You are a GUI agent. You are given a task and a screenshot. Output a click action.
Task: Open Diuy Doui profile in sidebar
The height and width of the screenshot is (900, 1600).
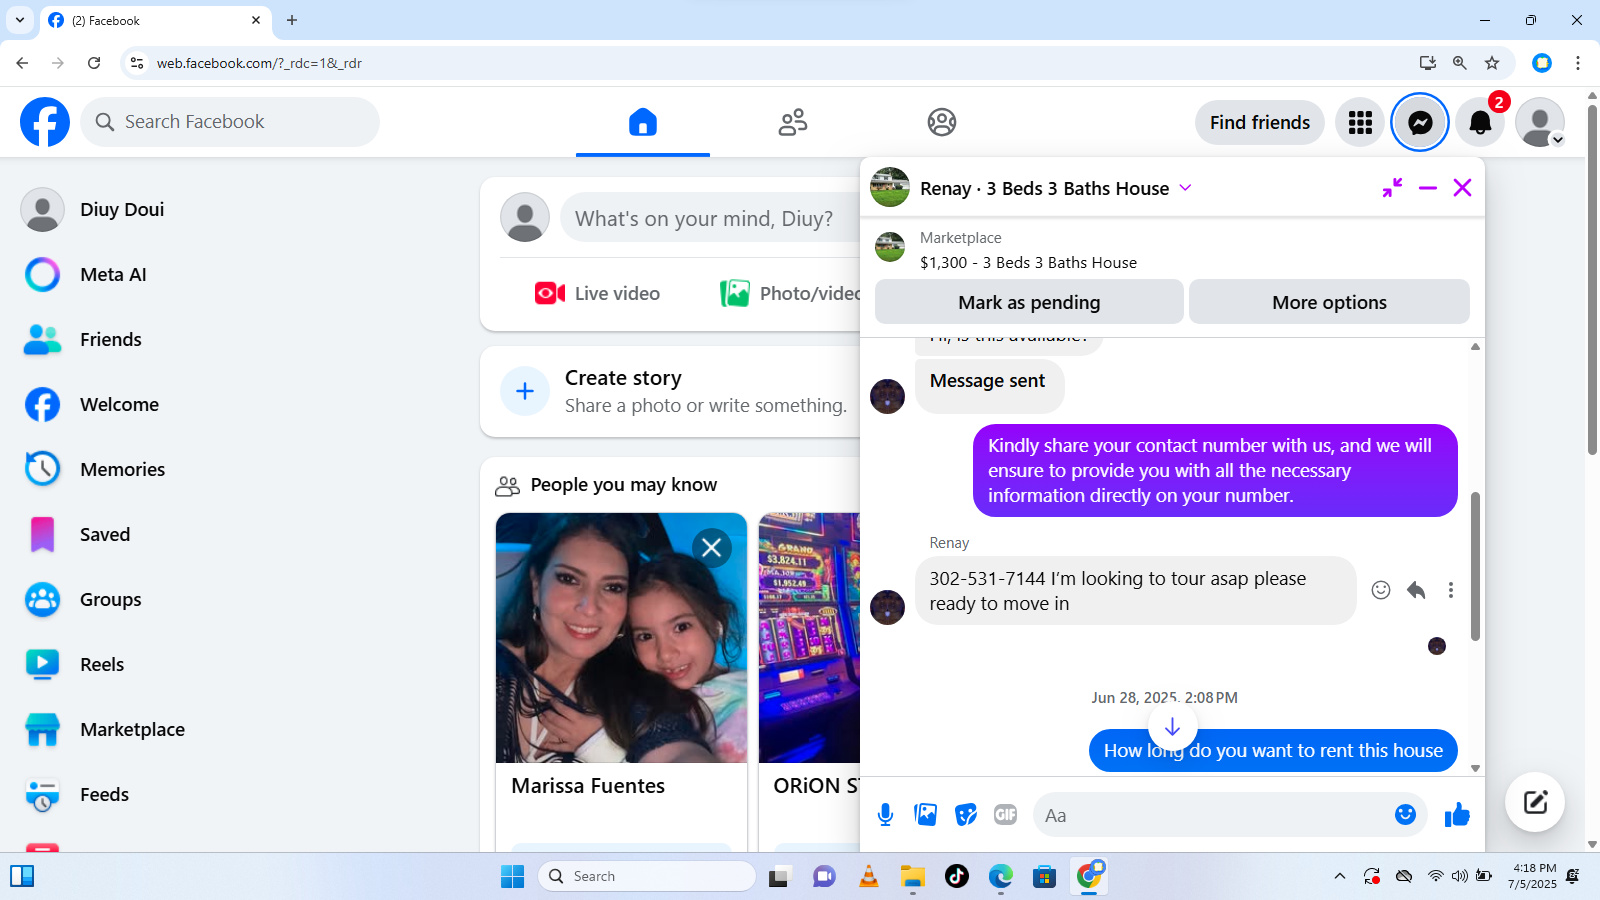coord(123,209)
